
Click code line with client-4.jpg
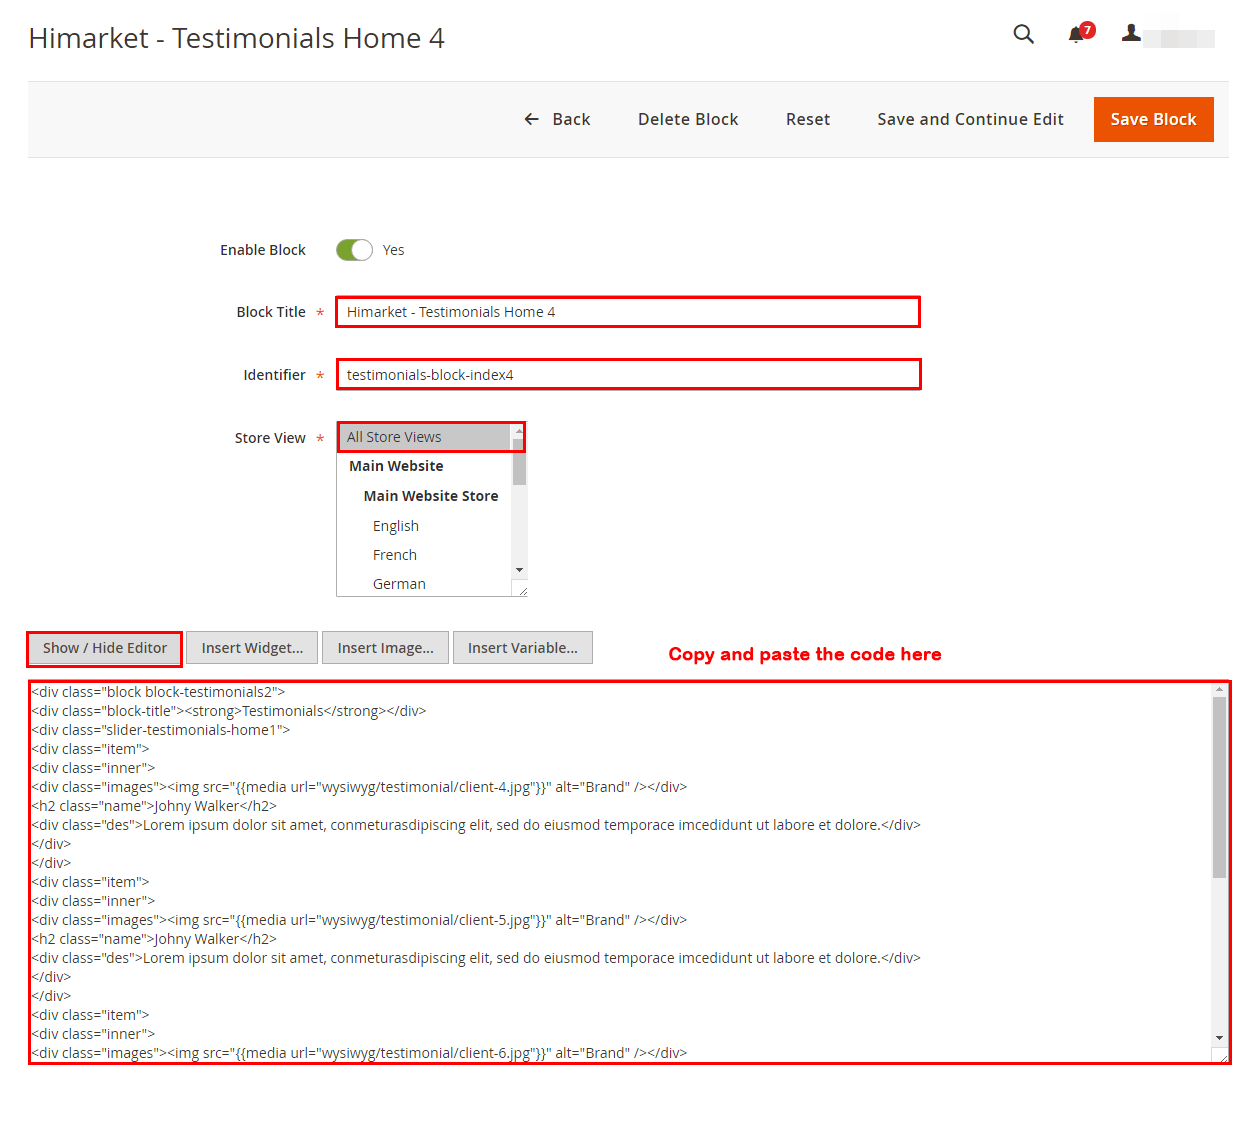click(359, 787)
